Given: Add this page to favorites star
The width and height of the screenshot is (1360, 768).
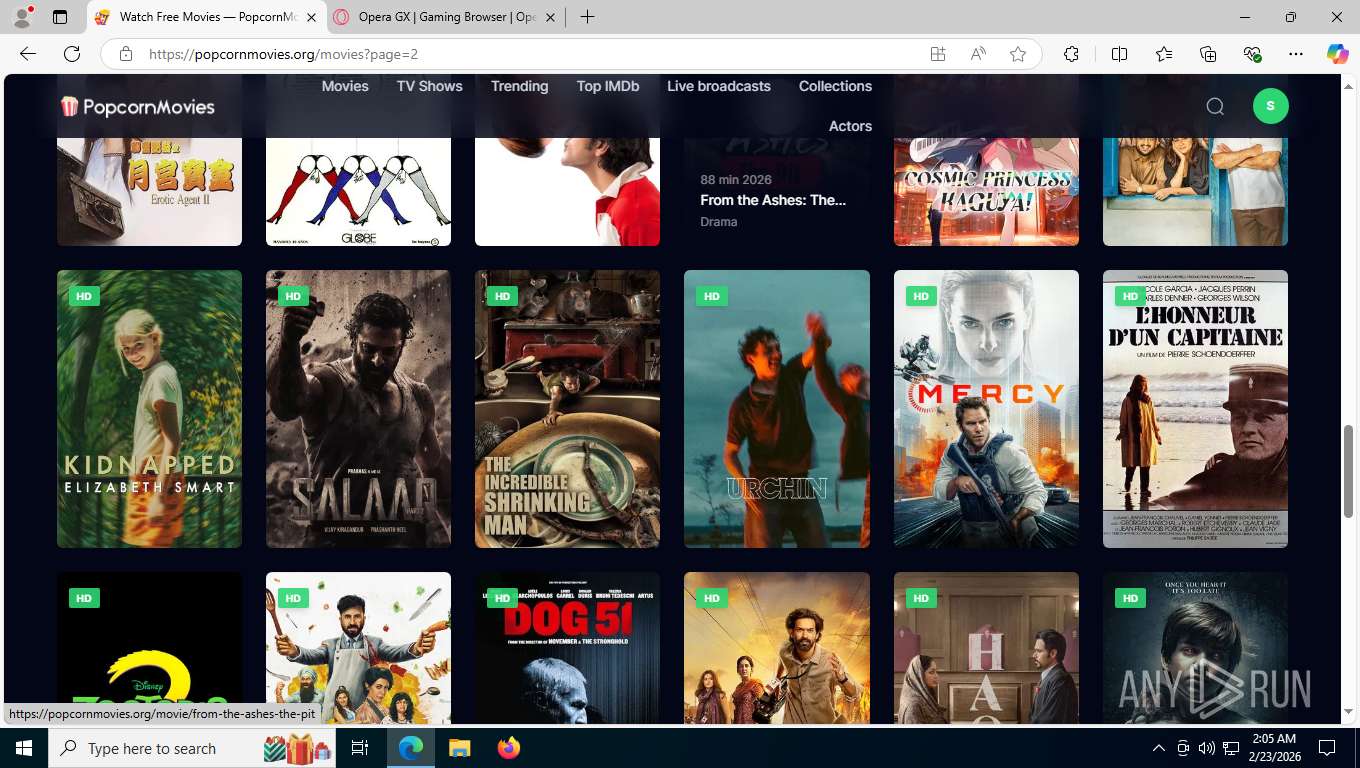Looking at the screenshot, I should tap(1018, 54).
